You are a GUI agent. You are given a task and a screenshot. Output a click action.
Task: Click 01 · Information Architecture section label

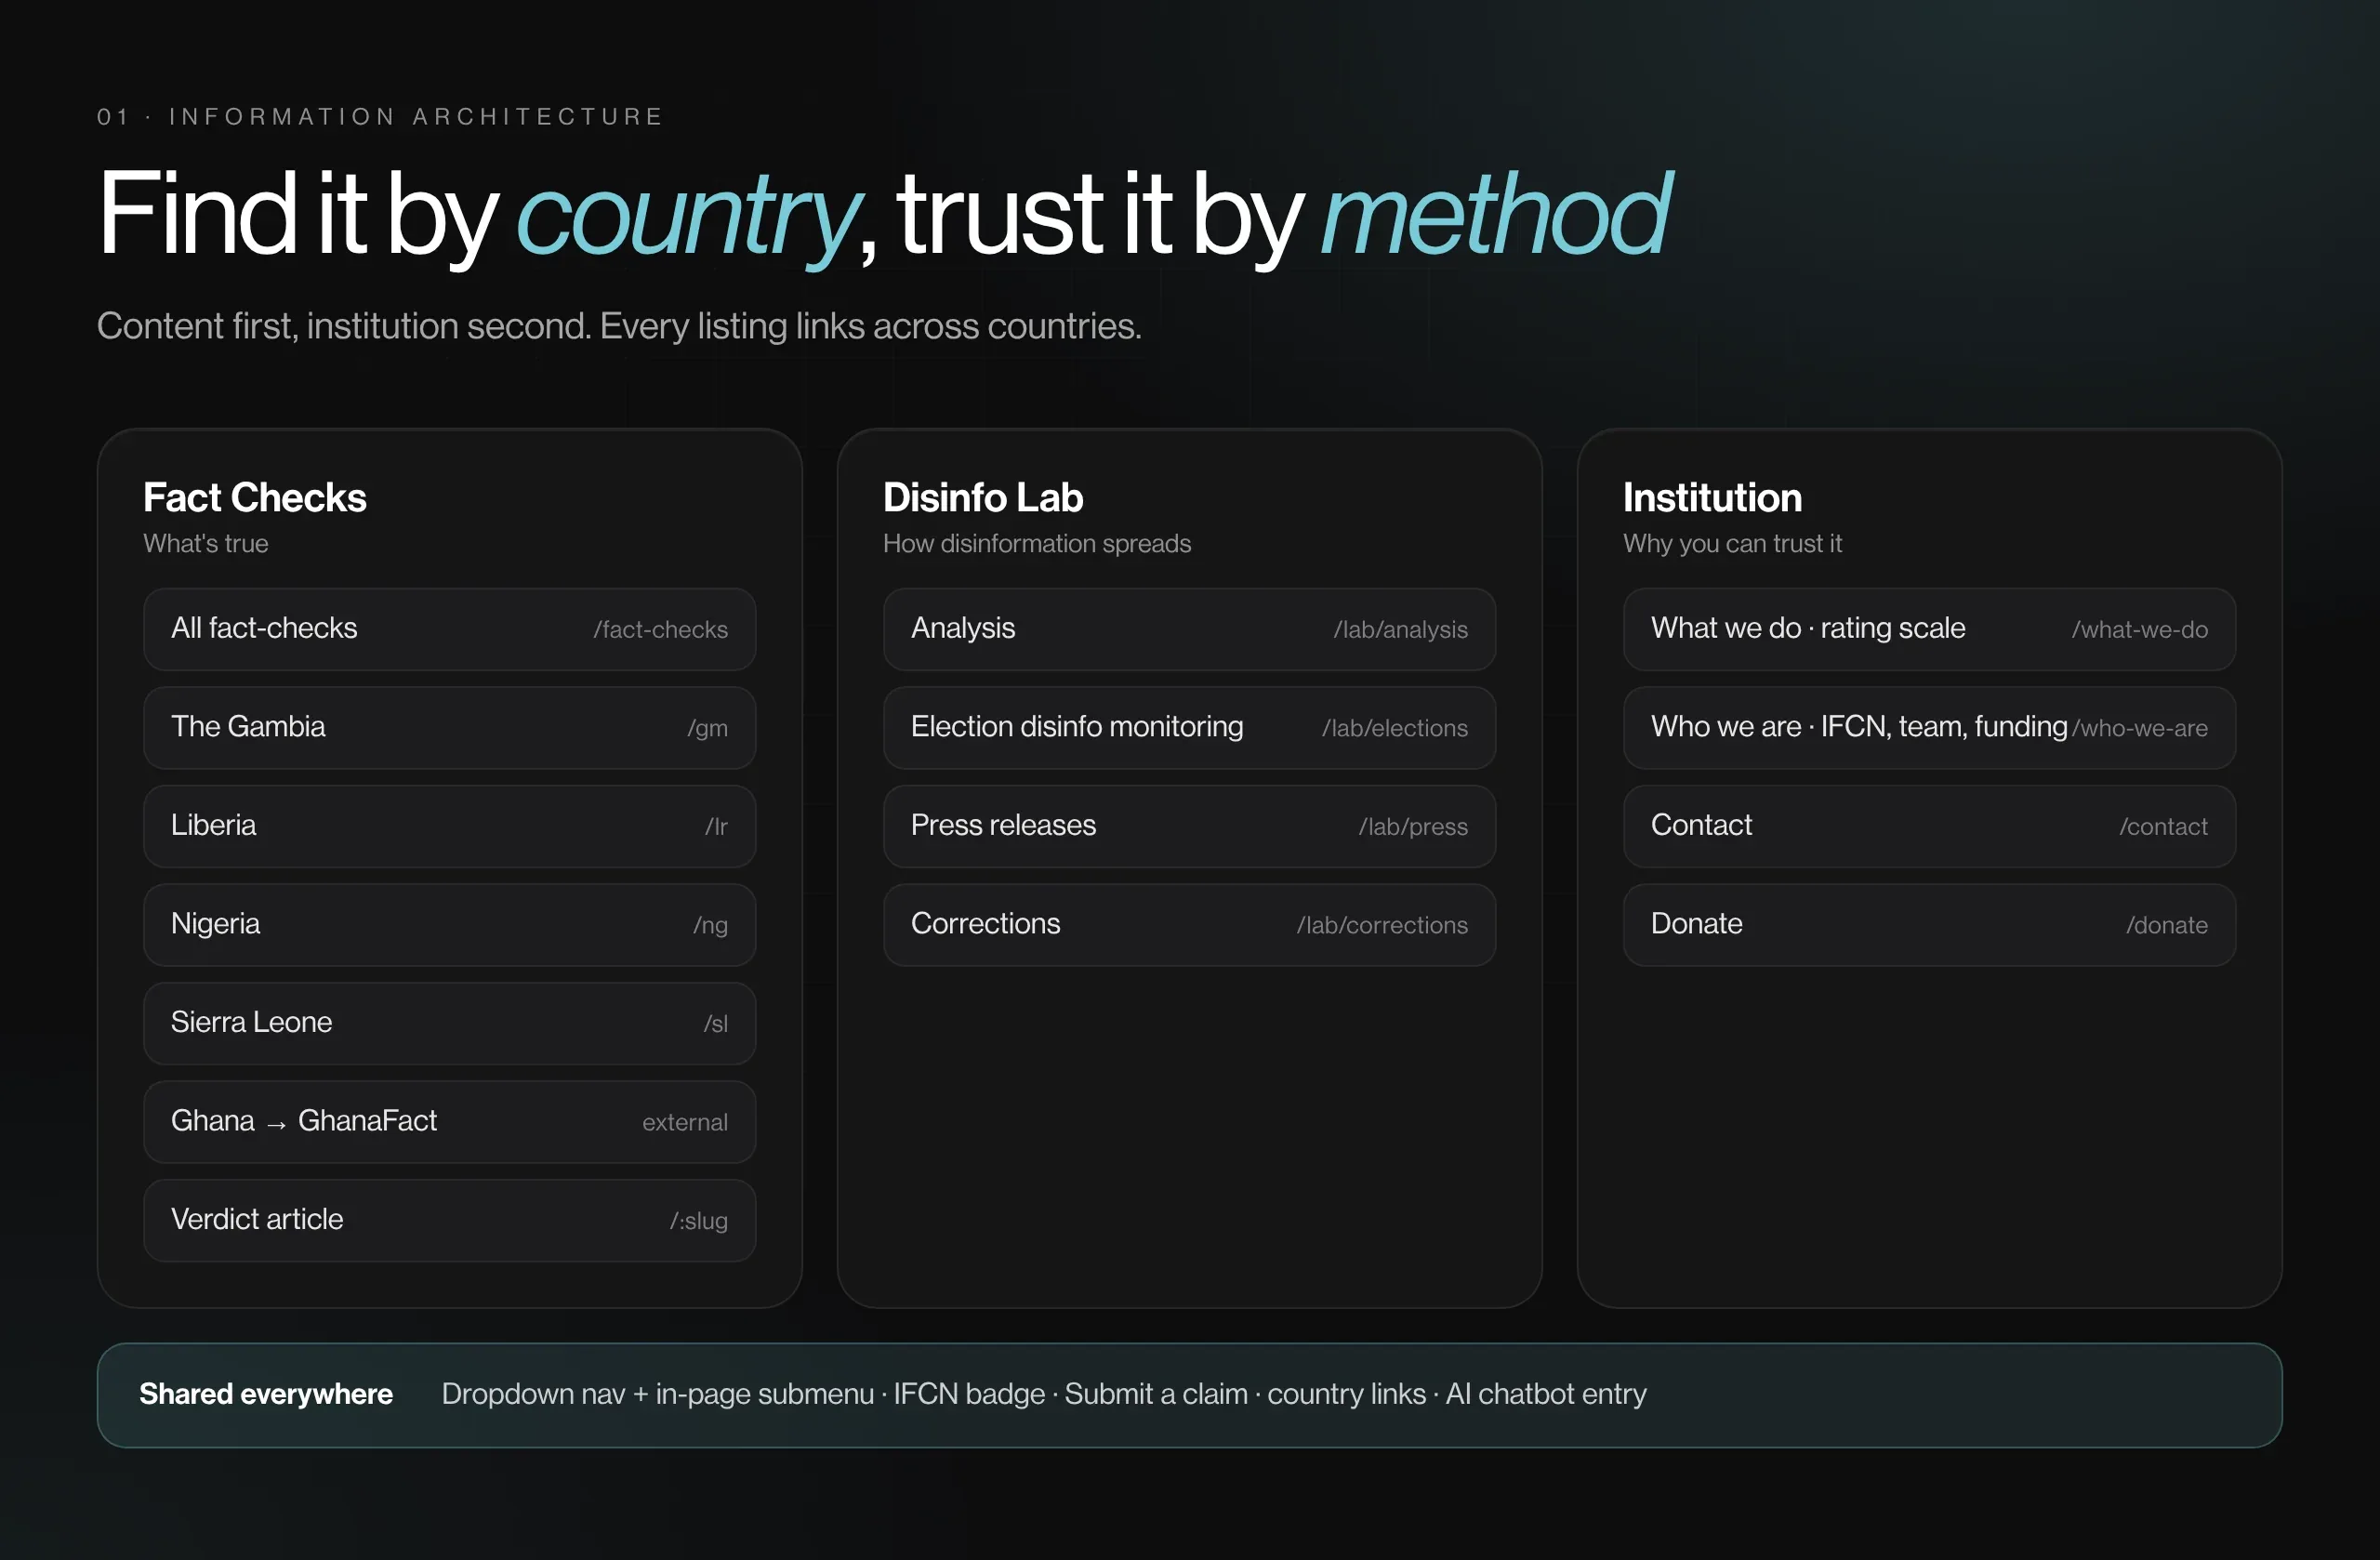pyautogui.click(x=381, y=117)
